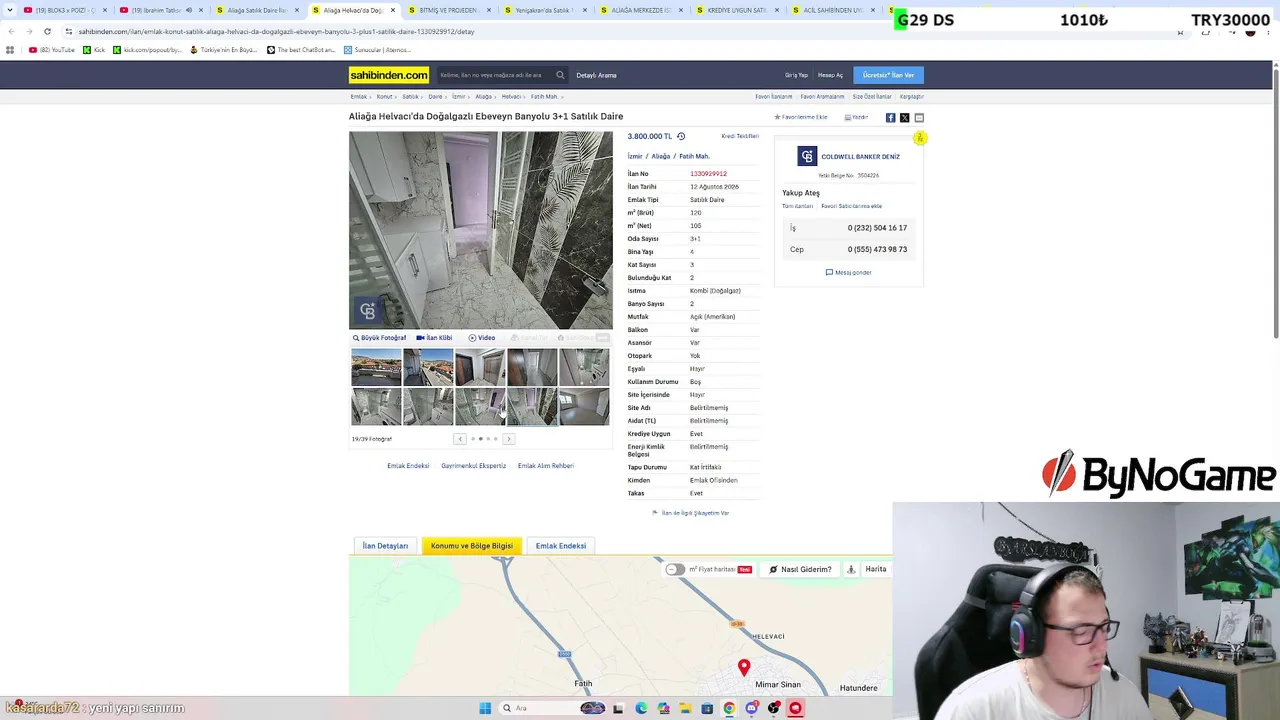This screenshot has height=720, width=1280.
Task: Open the Video option under gallery
Action: (482, 338)
